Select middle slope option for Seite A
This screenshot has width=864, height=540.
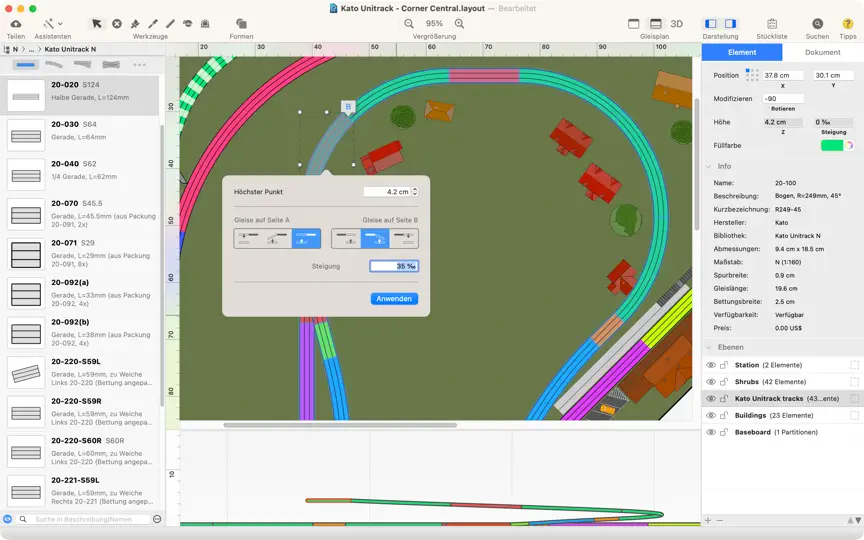click(277, 239)
